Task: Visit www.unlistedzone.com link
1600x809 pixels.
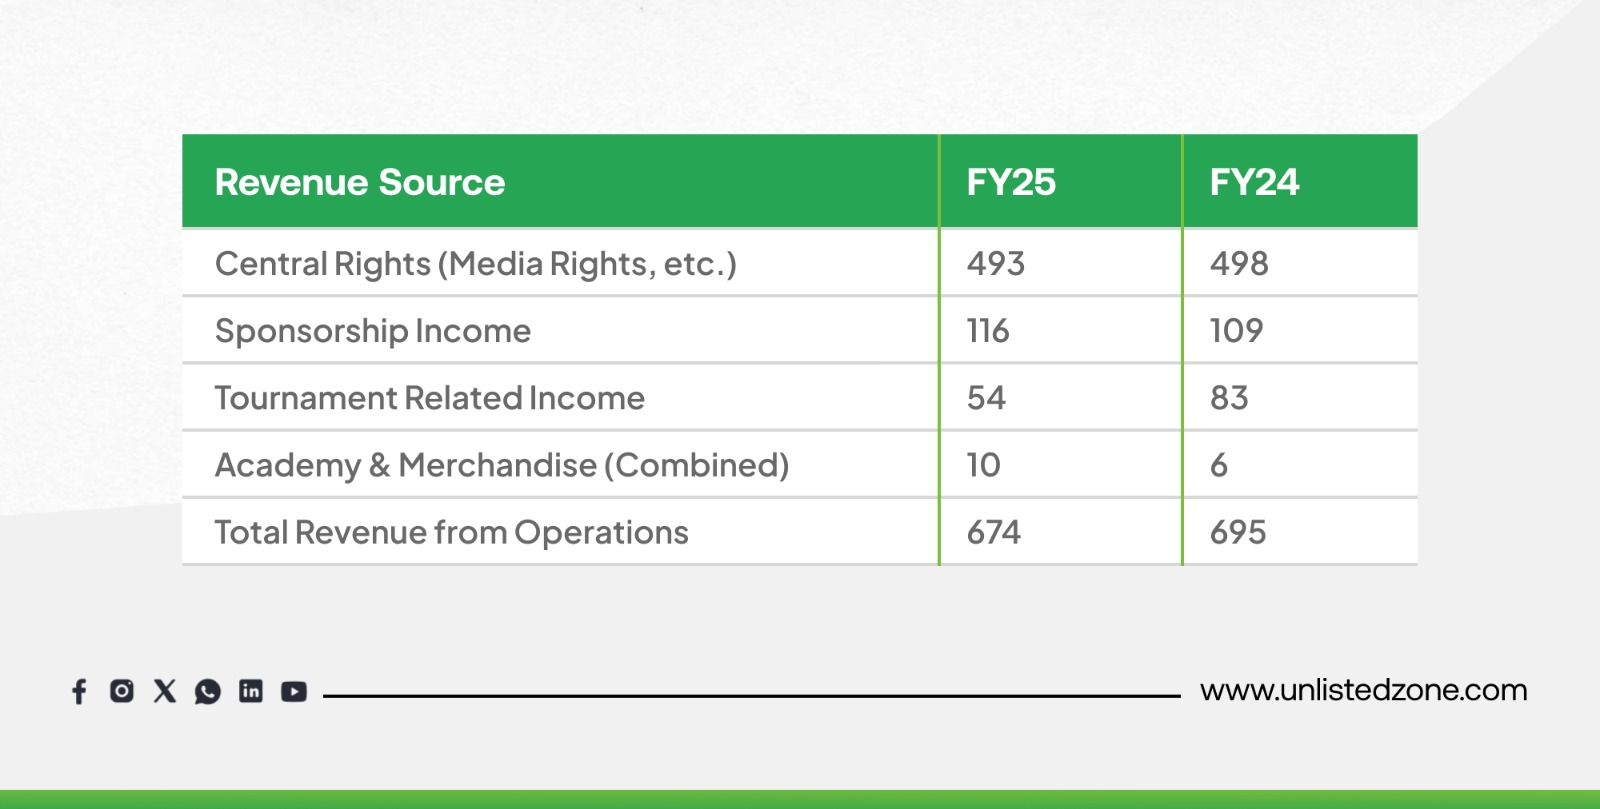Action: pos(1363,690)
